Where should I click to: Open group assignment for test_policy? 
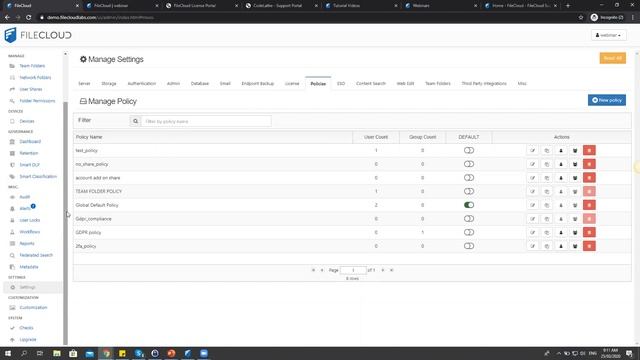[575, 151]
